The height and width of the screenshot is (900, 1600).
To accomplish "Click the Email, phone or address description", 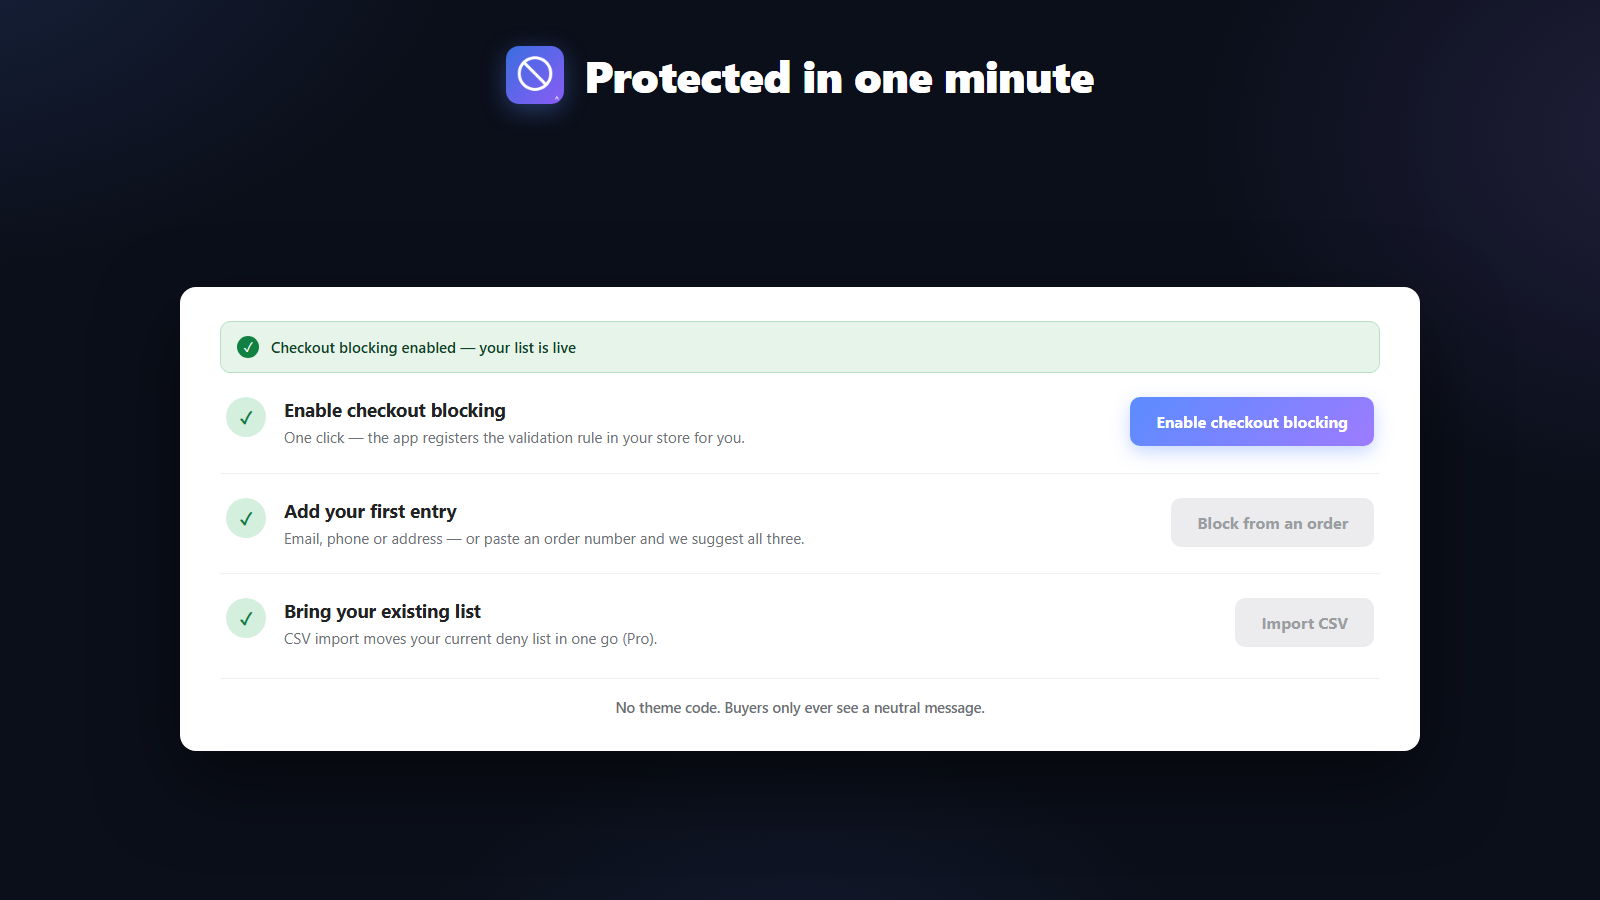I will pos(544,539).
